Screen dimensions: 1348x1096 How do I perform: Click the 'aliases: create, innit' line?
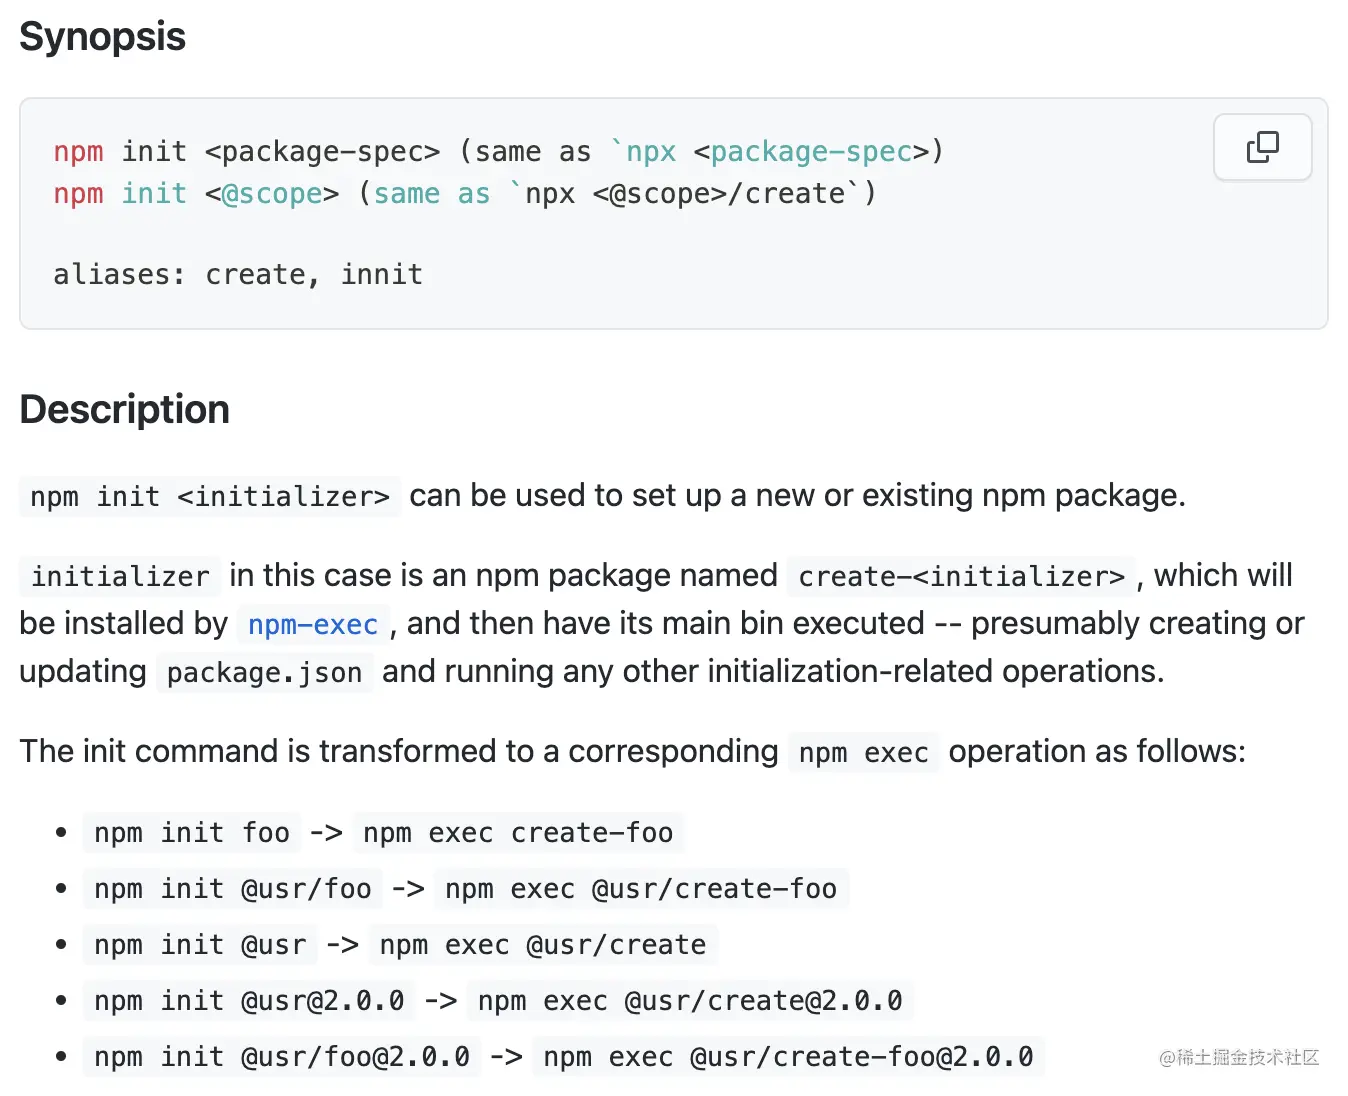[237, 275]
